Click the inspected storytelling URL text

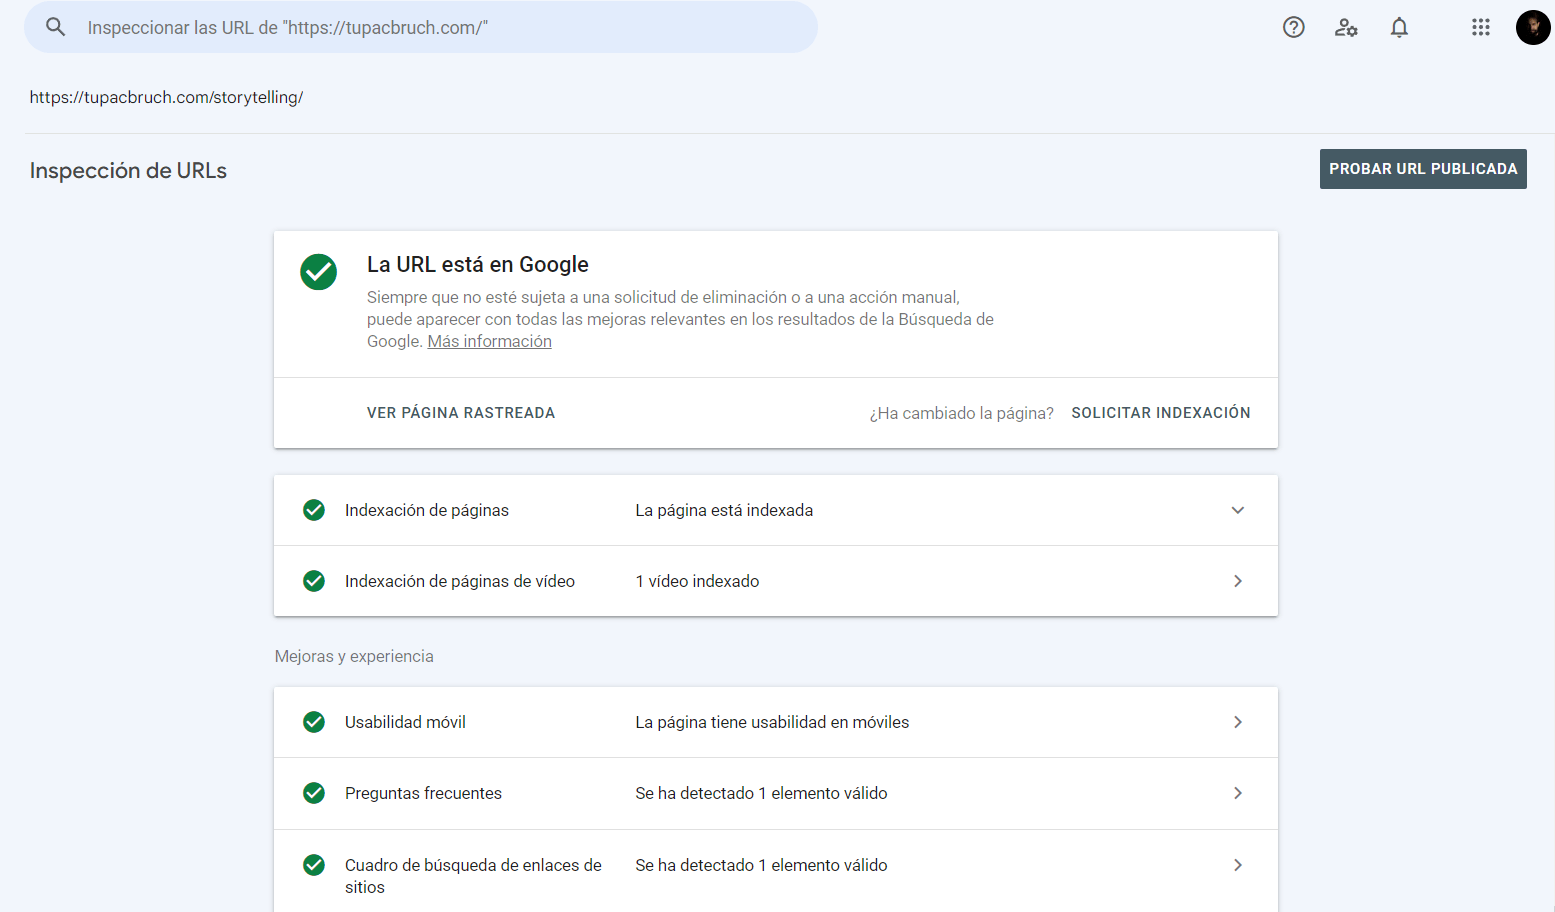pyautogui.click(x=166, y=97)
